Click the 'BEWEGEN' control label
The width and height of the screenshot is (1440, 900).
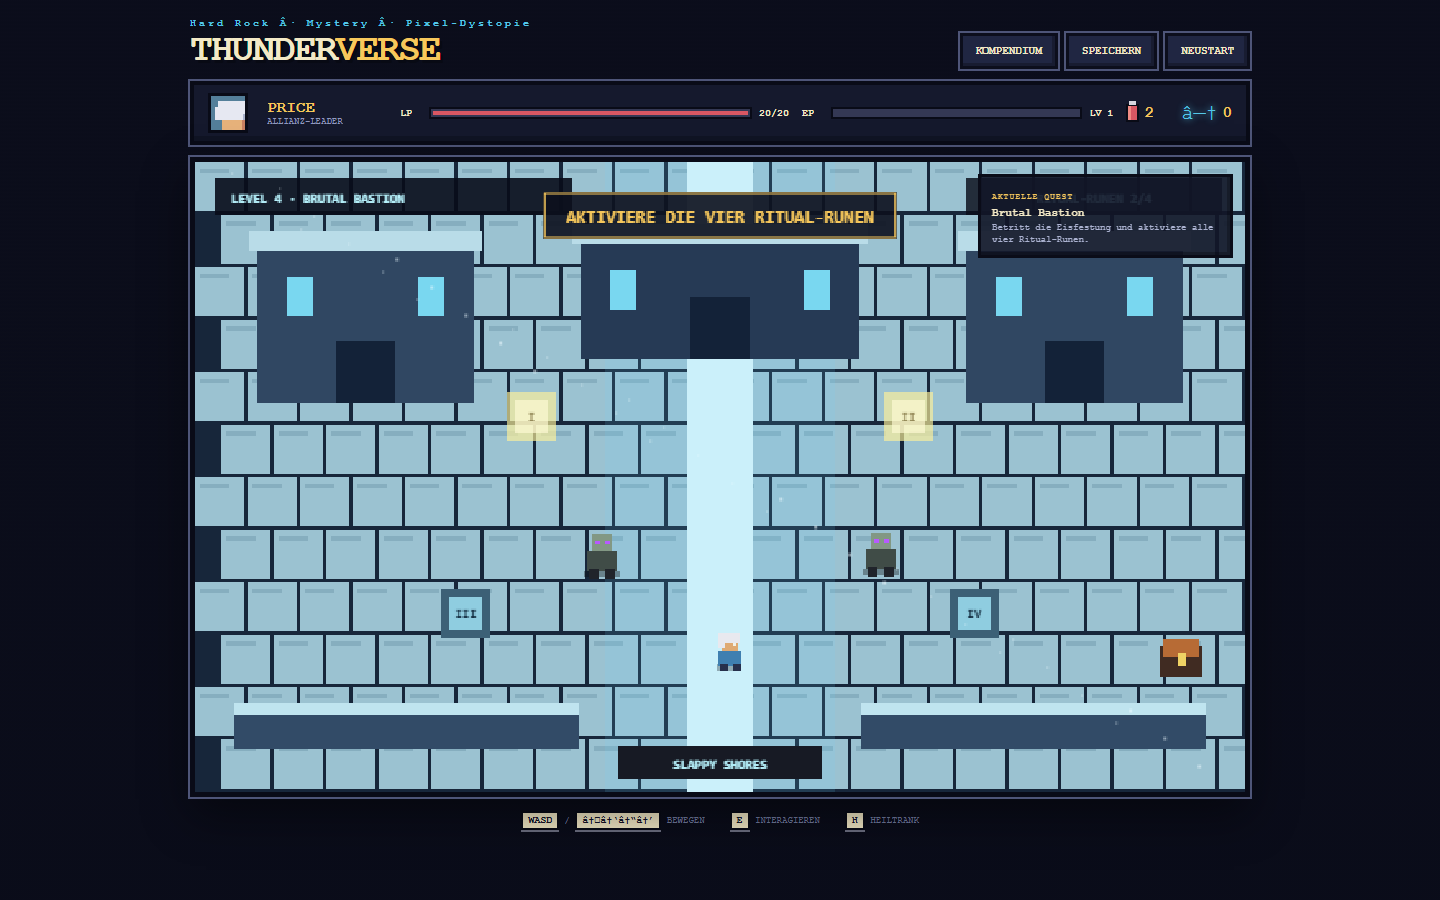(x=686, y=821)
